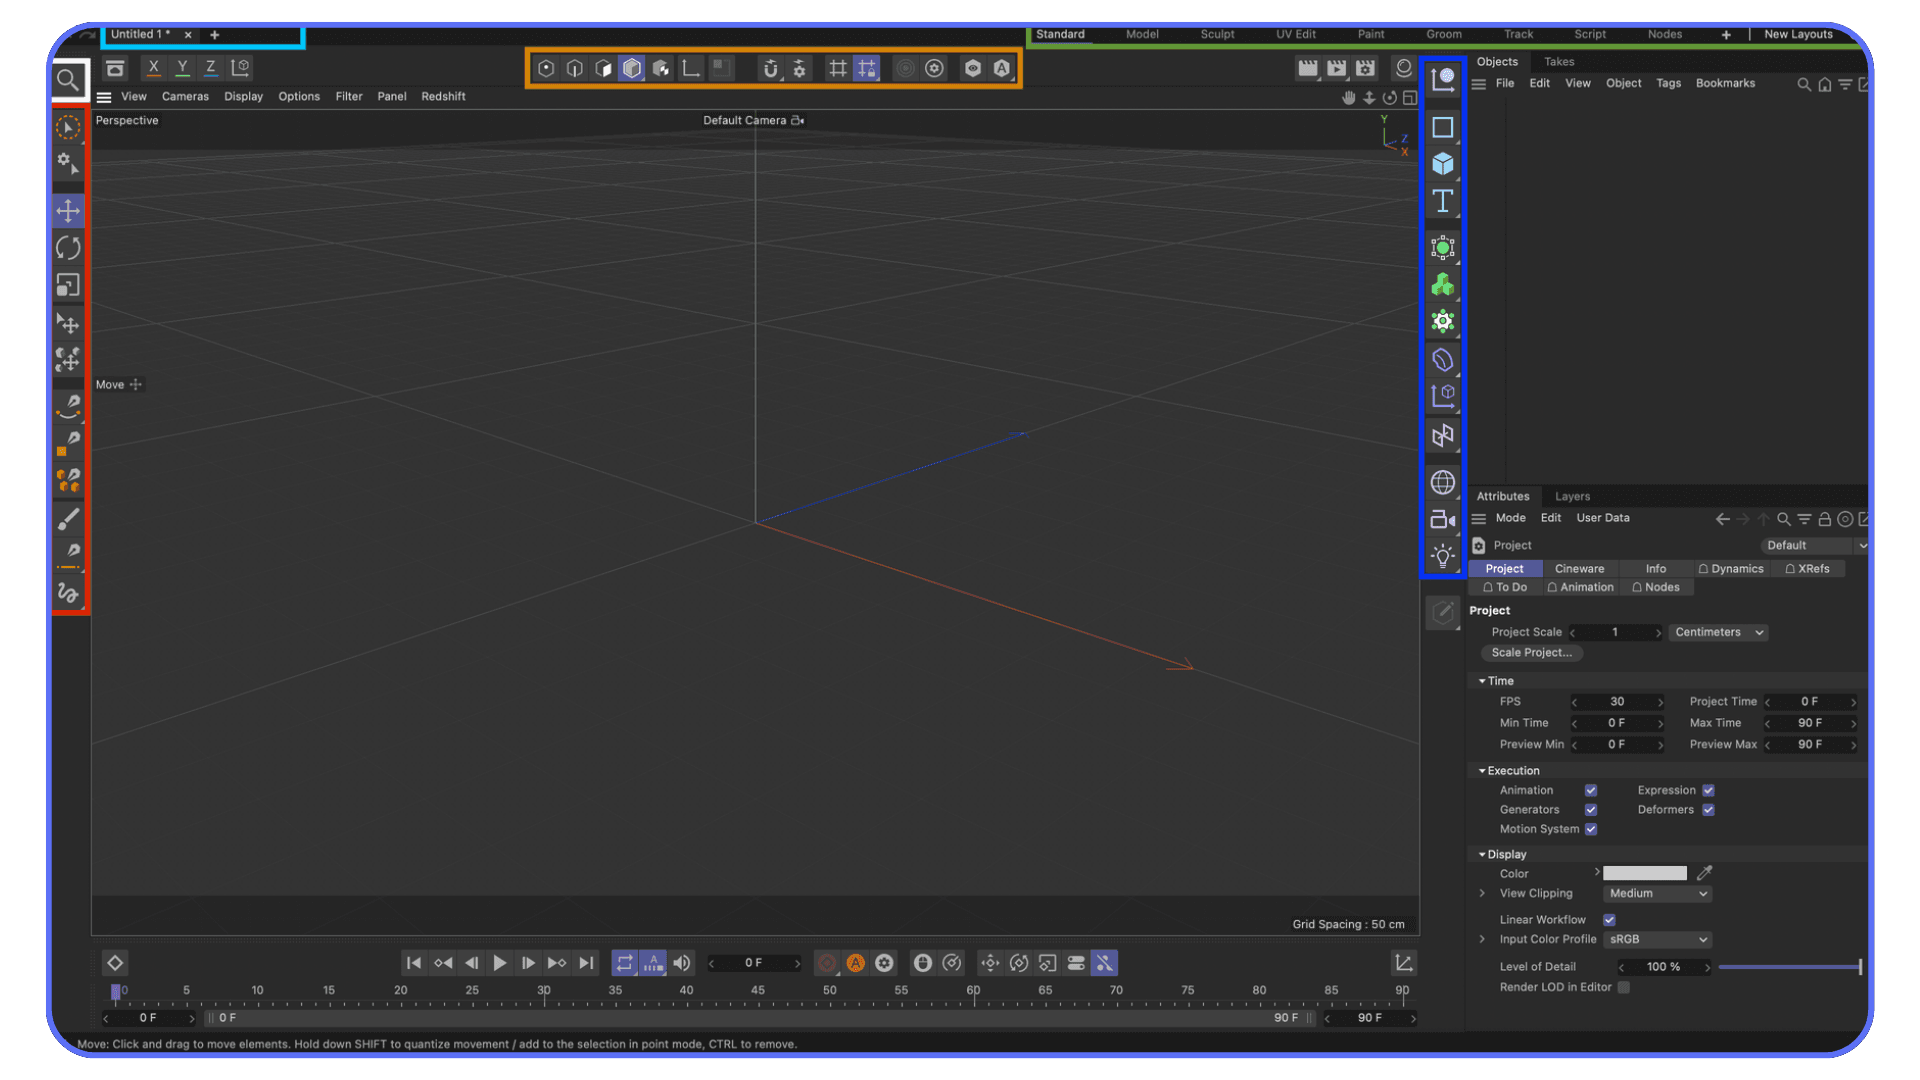Open the Centimeters units dropdown
Screen dimensions: 1920x1080
[1717, 632]
